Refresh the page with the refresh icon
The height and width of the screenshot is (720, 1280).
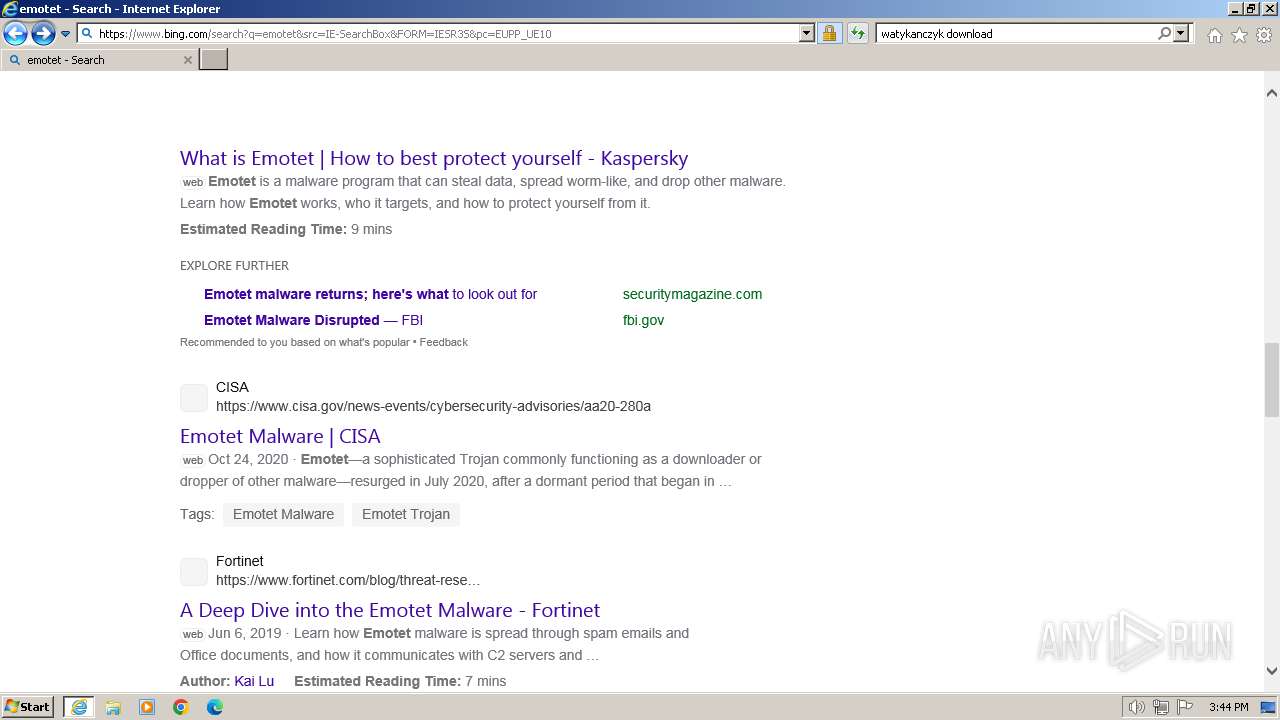[x=858, y=33]
